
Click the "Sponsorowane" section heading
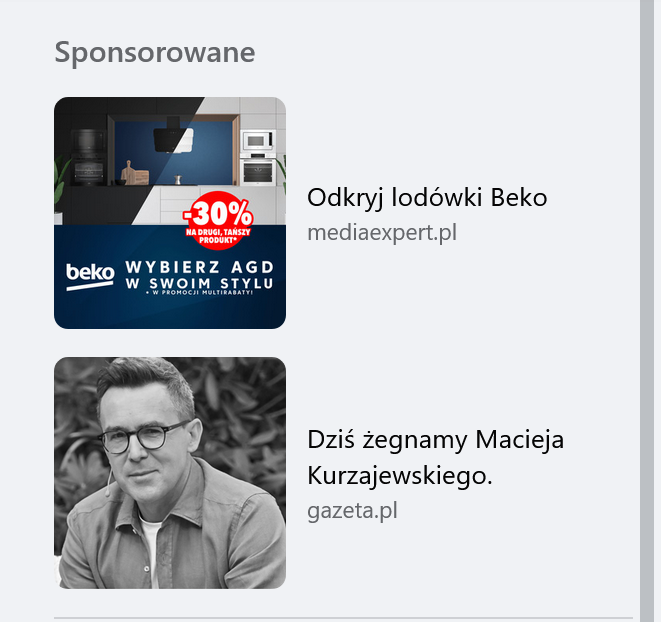(x=155, y=53)
